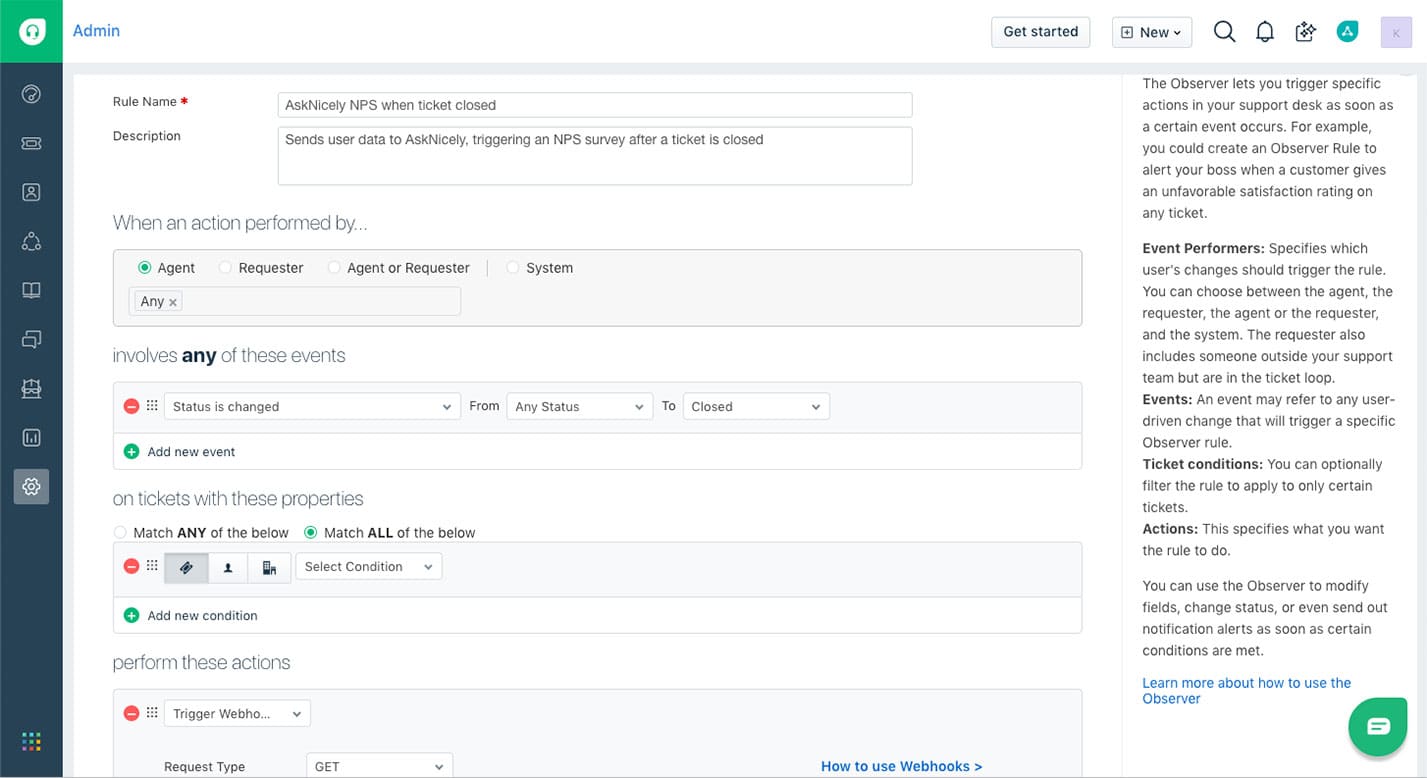
Task: Click the green plus next to Add new condition
Action: 131,616
